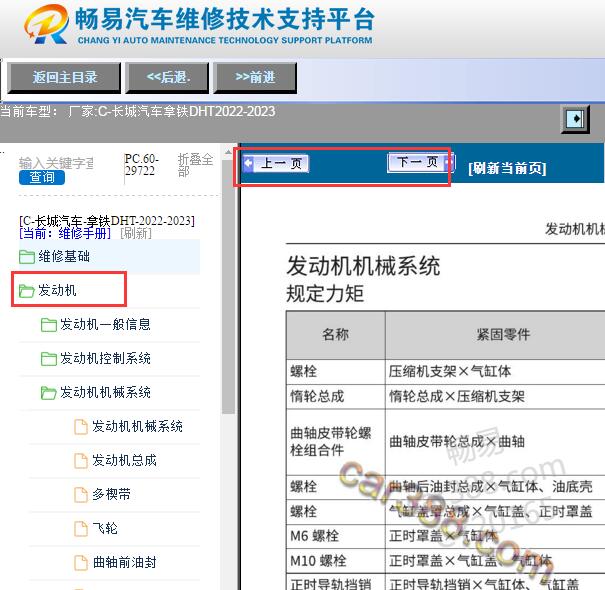Click the 名称 table column header
This screenshot has height=590, width=605.
[x=335, y=335]
